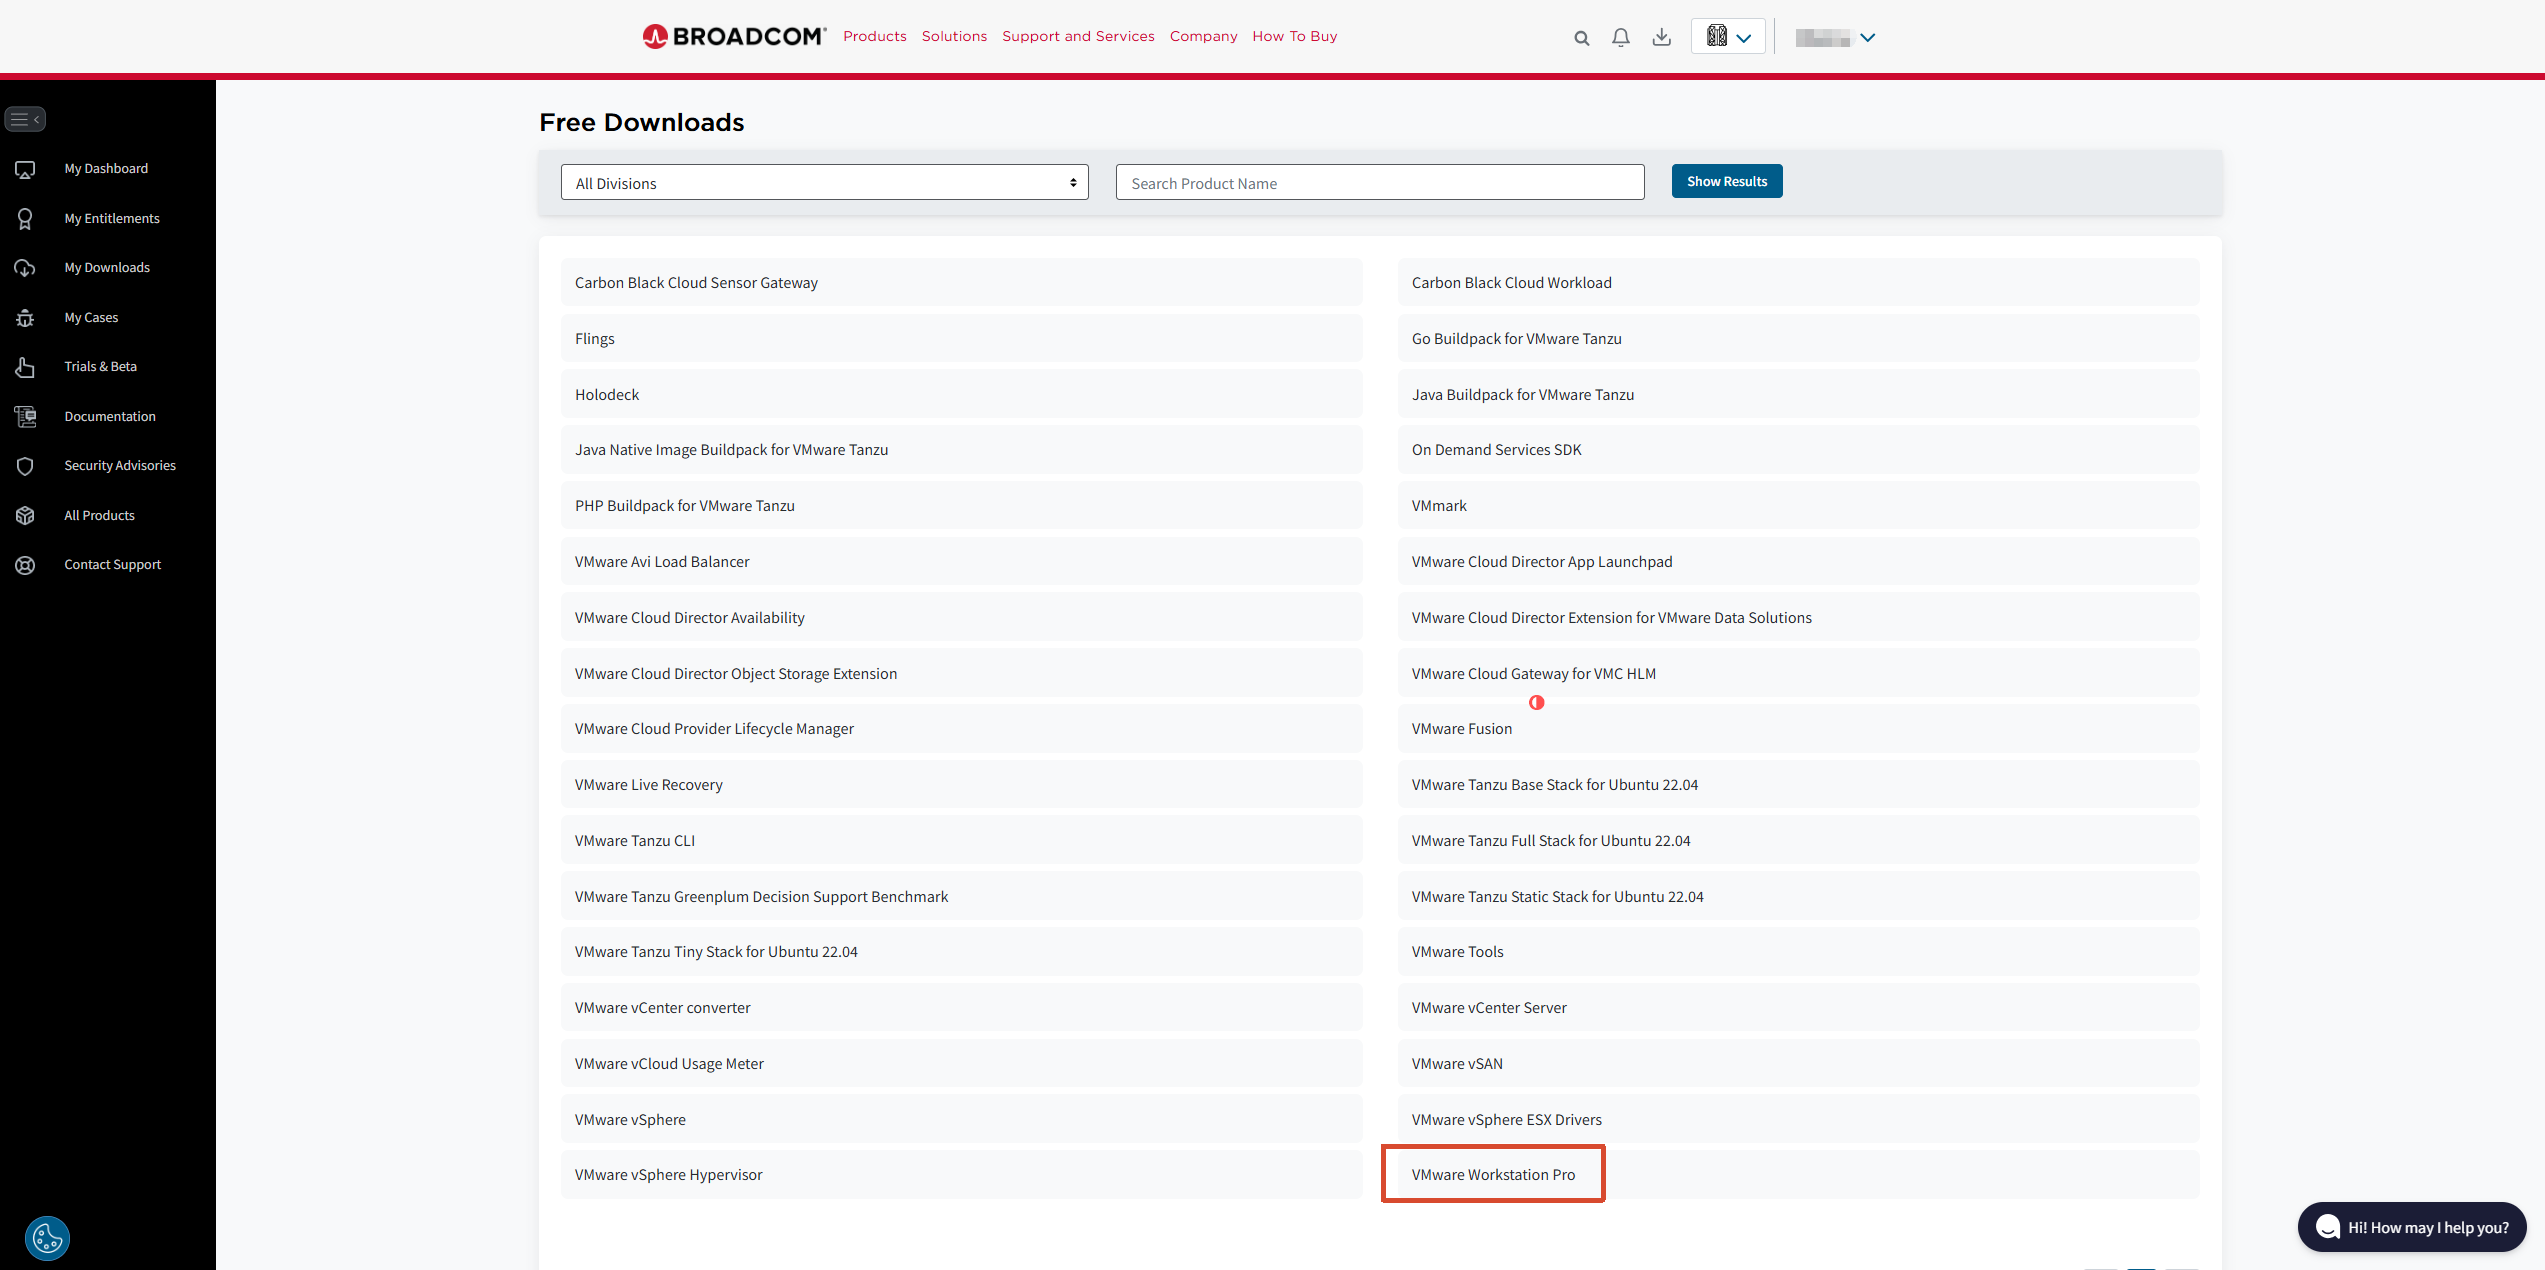Open VMware Cloud Director Availability
Screen dimensions: 2545x1270
coord(962,618)
